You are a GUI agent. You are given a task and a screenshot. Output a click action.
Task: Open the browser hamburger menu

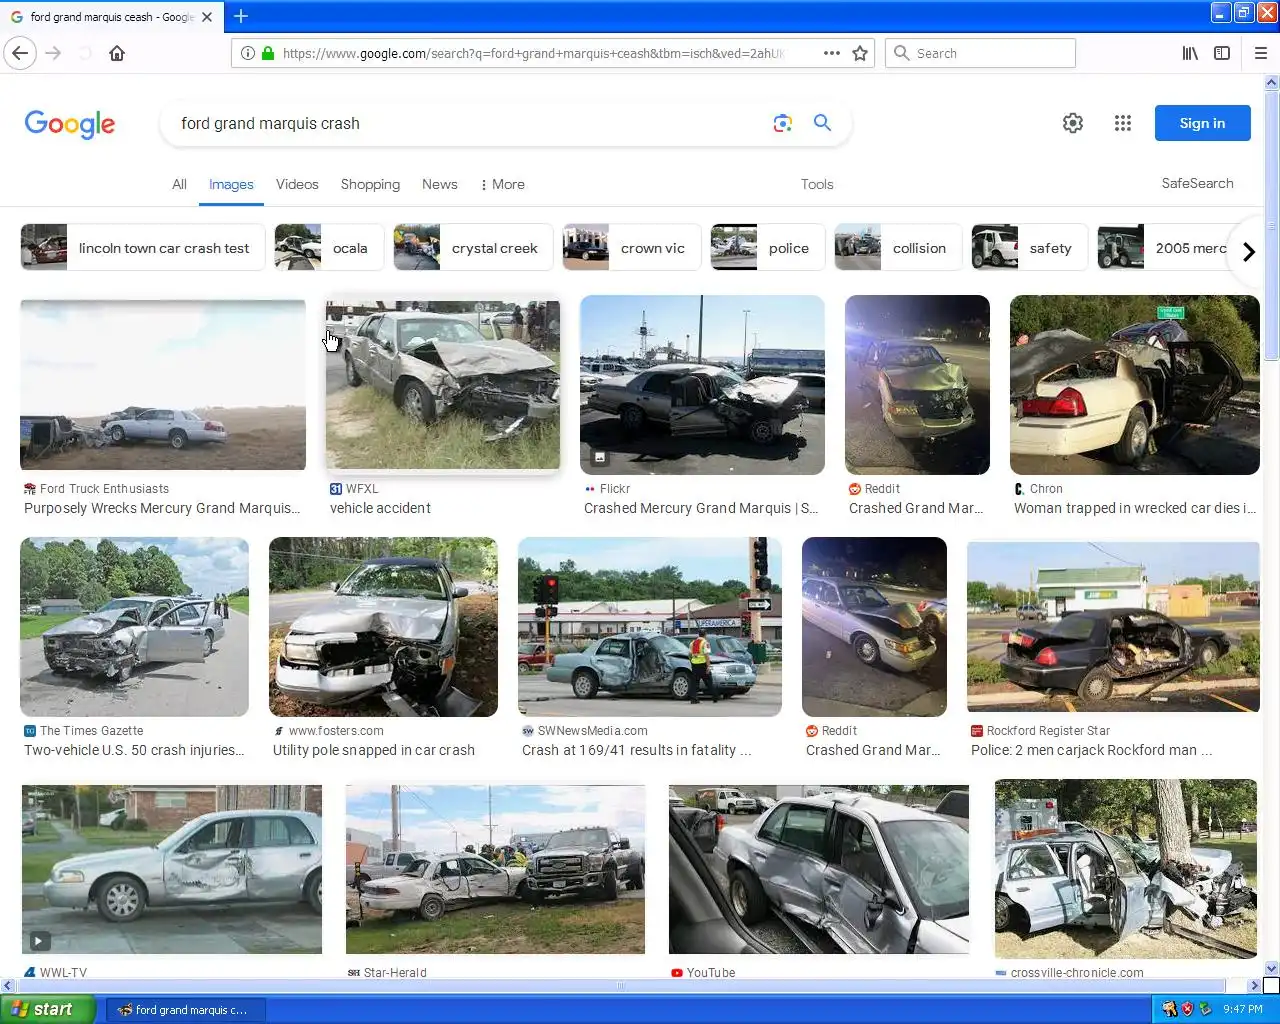coord(1261,53)
